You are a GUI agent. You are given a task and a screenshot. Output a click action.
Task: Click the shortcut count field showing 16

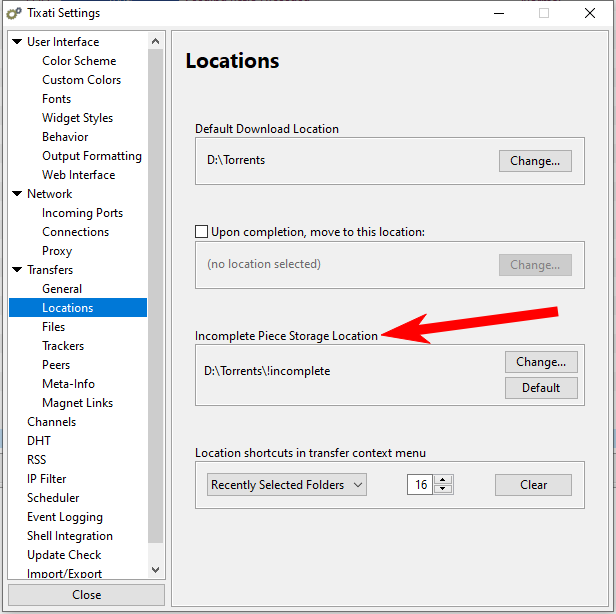(x=420, y=485)
